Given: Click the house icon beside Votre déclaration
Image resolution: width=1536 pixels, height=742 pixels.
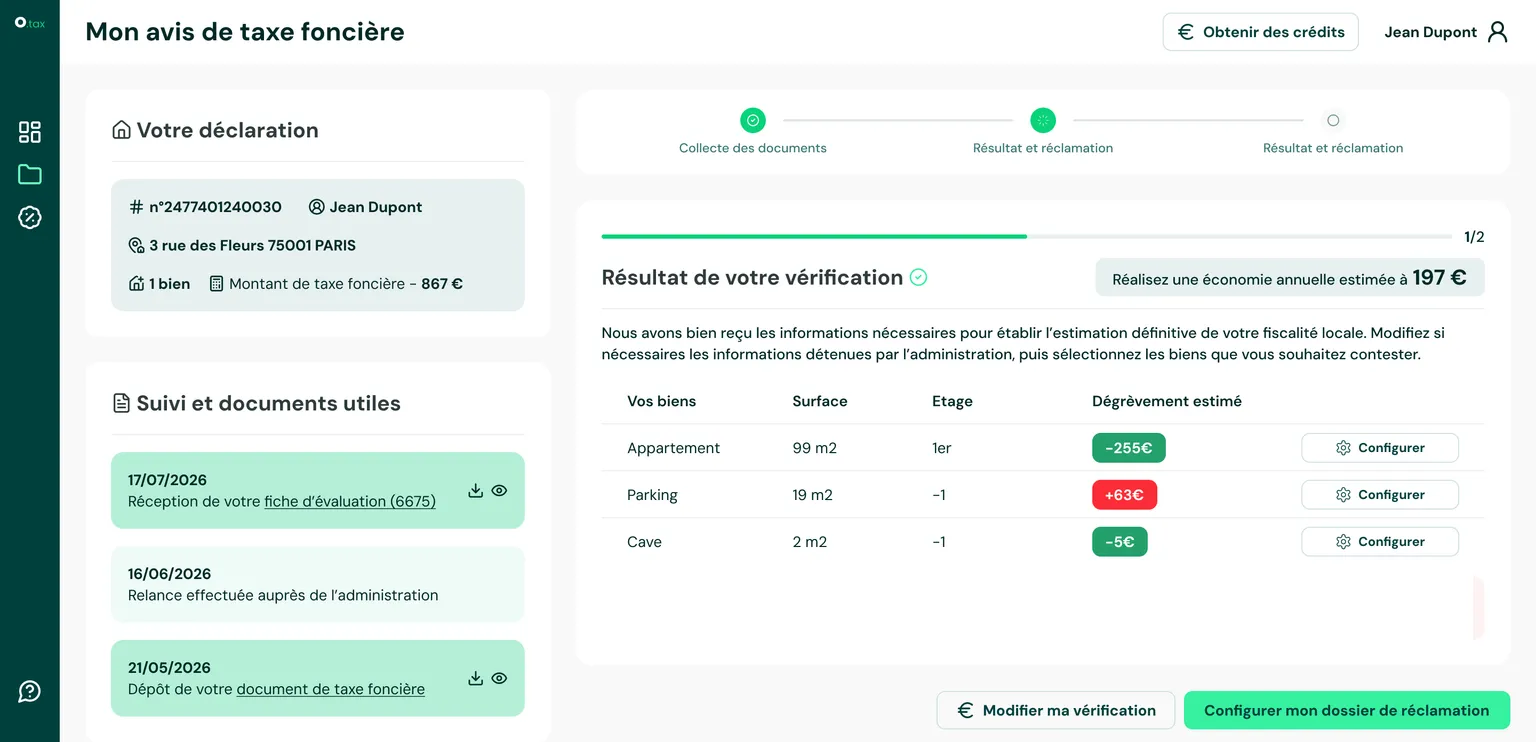Looking at the screenshot, I should [121, 130].
